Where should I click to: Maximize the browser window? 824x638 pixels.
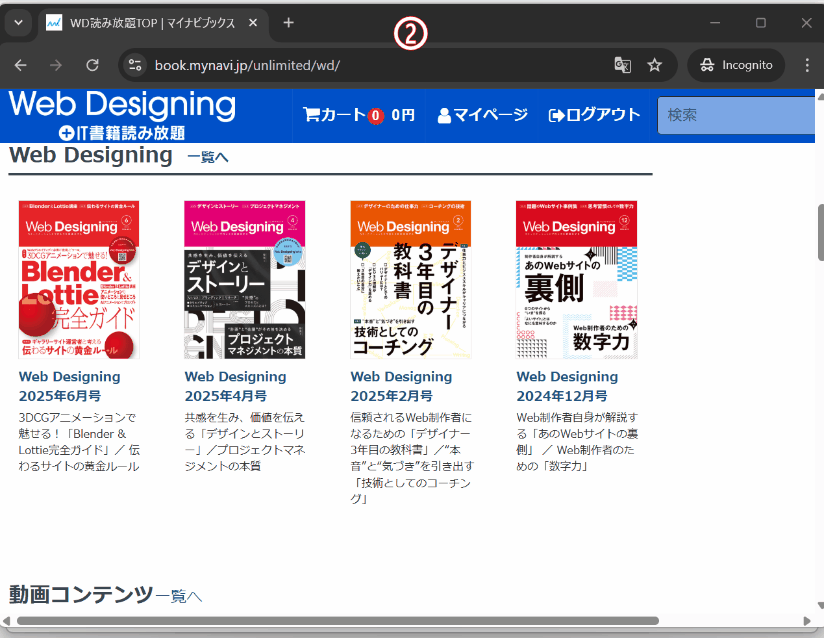point(760,23)
